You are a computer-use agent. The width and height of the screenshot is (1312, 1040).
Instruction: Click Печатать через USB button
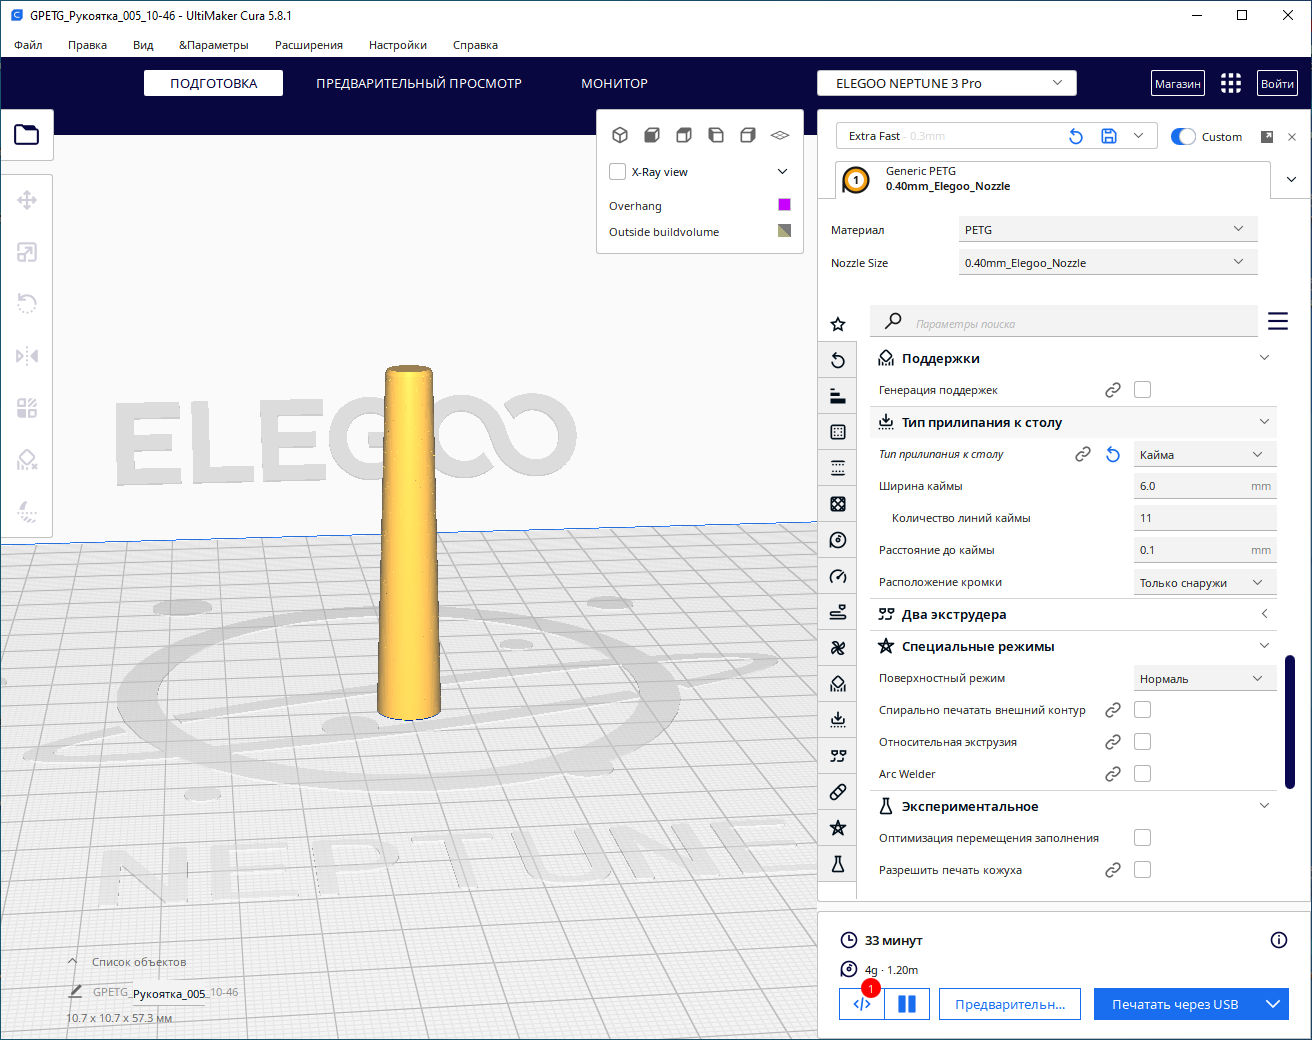point(1175,1004)
